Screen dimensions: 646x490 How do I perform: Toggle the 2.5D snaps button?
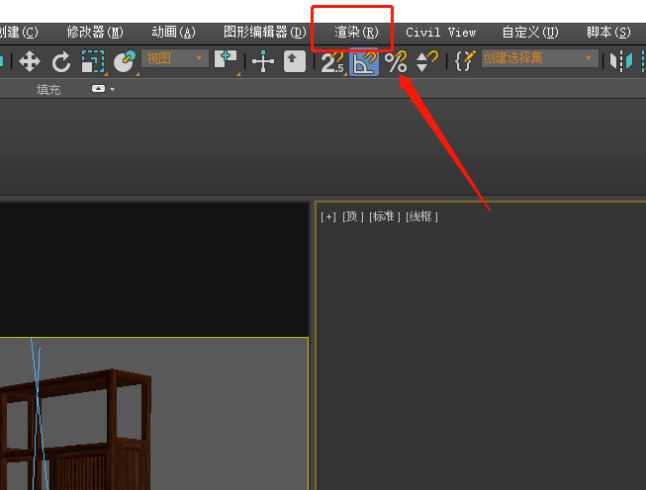coord(332,62)
